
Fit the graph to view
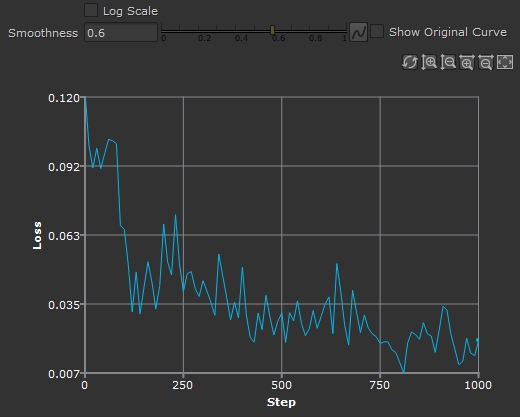(505, 62)
